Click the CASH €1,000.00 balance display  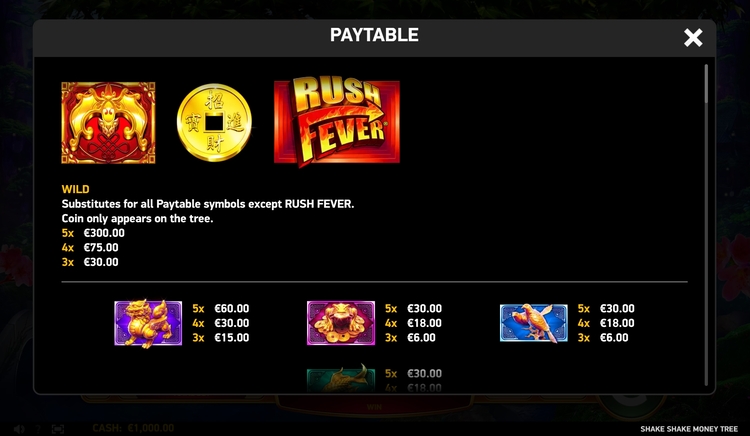[133, 428]
